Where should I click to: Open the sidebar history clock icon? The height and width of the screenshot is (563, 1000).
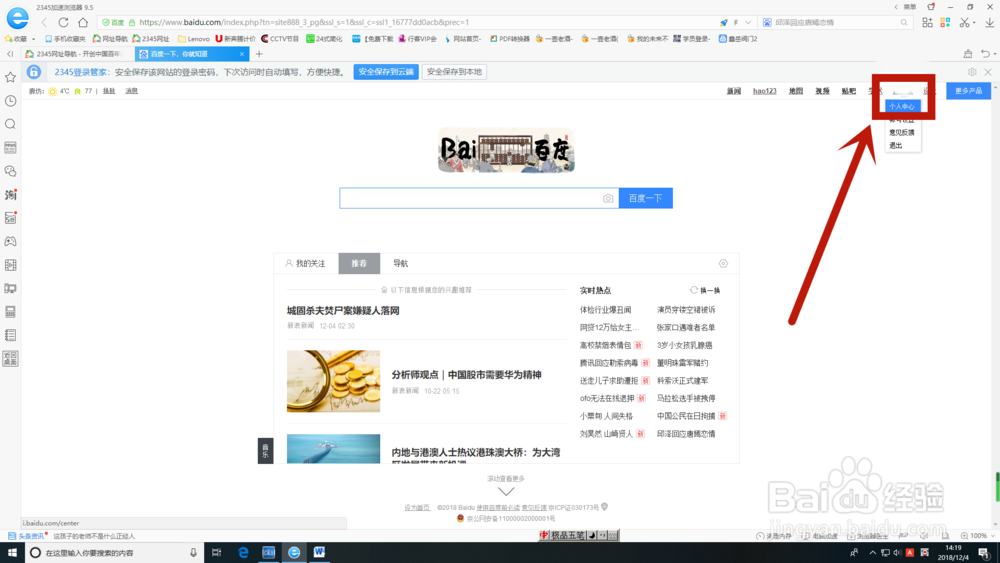click(10, 101)
